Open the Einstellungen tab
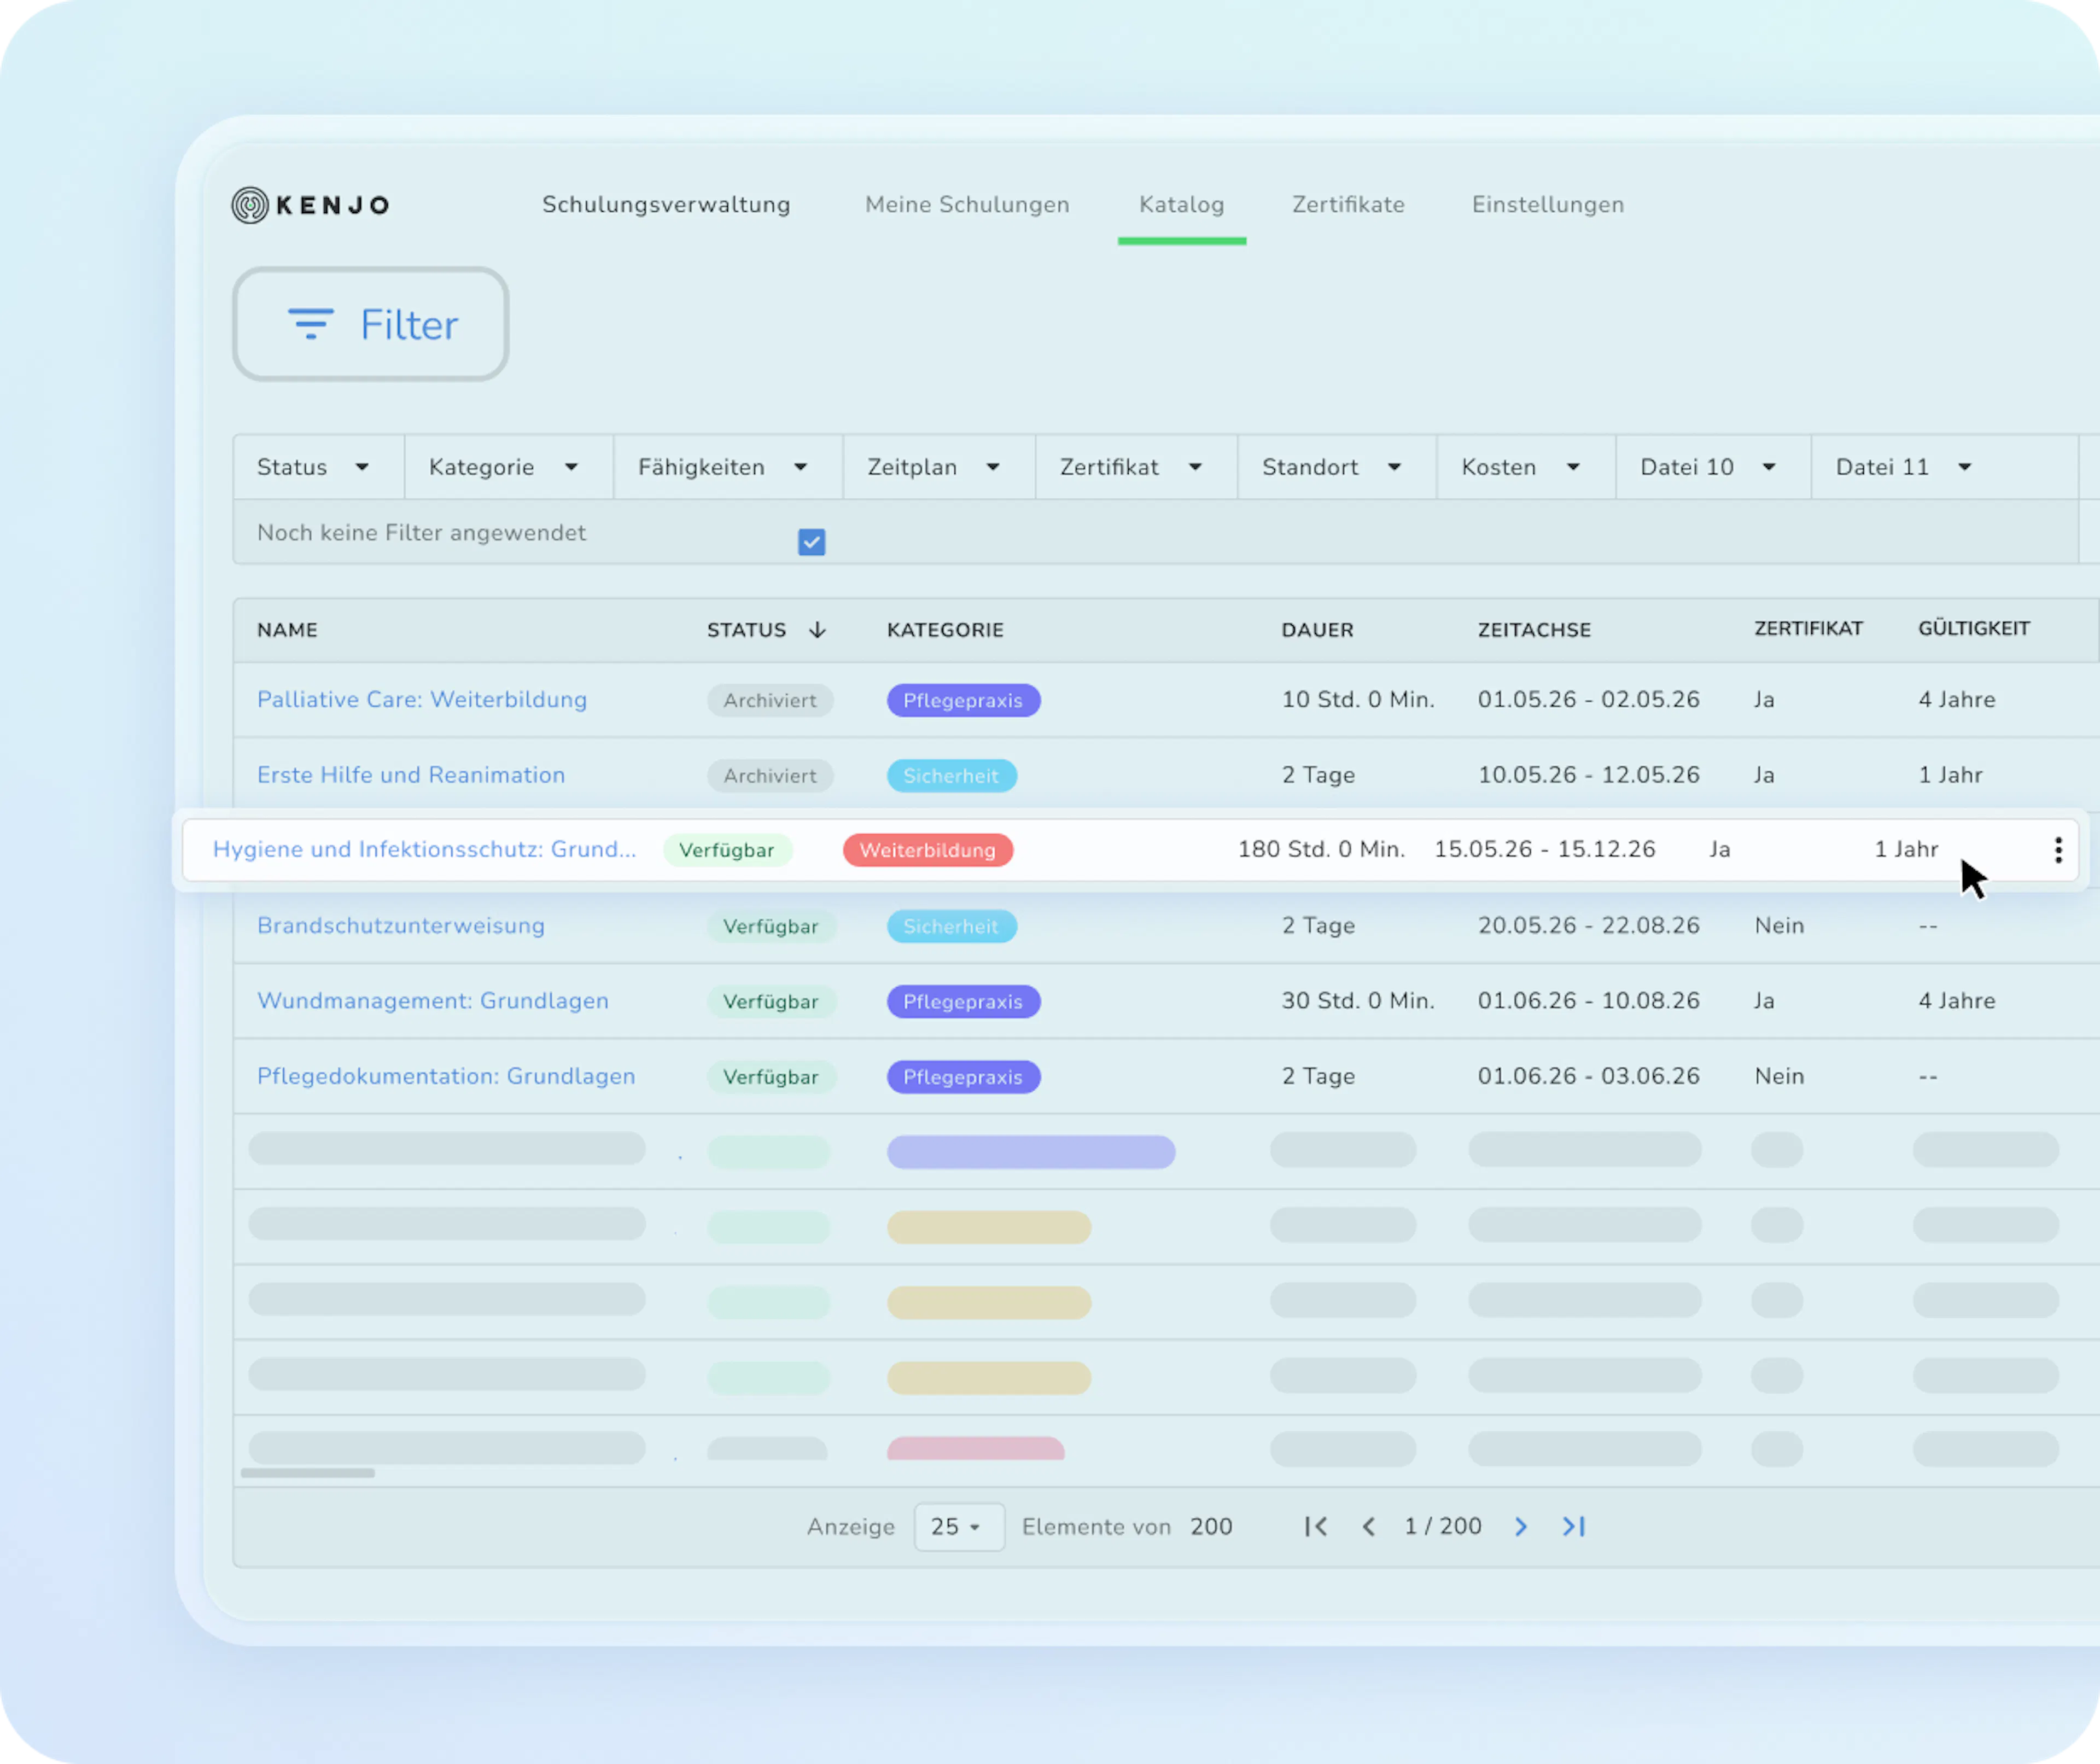This screenshot has width=2100, height=1764. click(x=1548, y=205)
